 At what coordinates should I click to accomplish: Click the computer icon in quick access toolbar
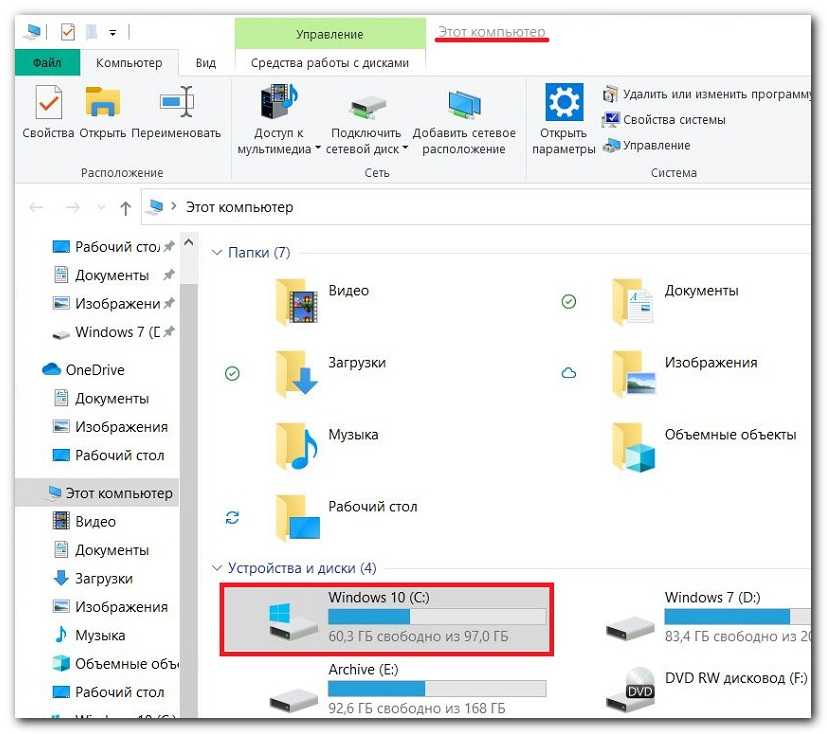pyautogui.click(x=32, y=32)
